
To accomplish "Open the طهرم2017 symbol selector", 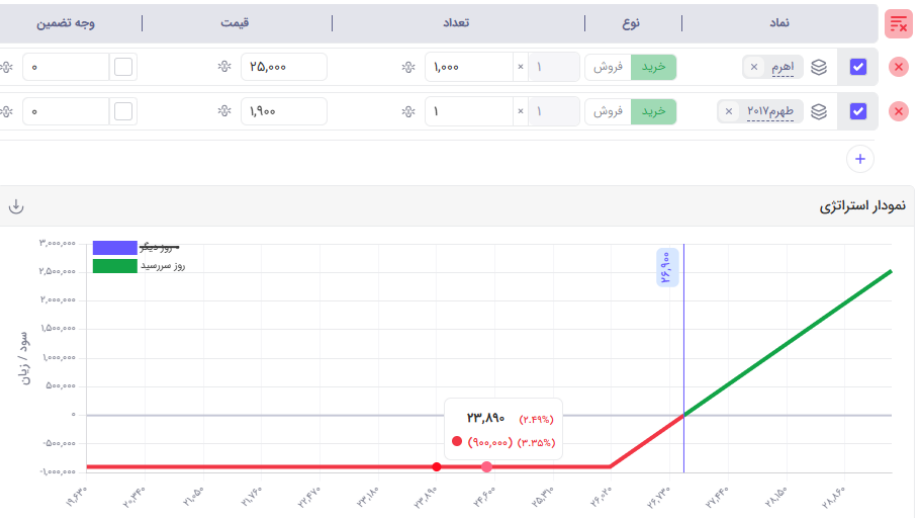I will pyautogui.click(x=769, y=111).
